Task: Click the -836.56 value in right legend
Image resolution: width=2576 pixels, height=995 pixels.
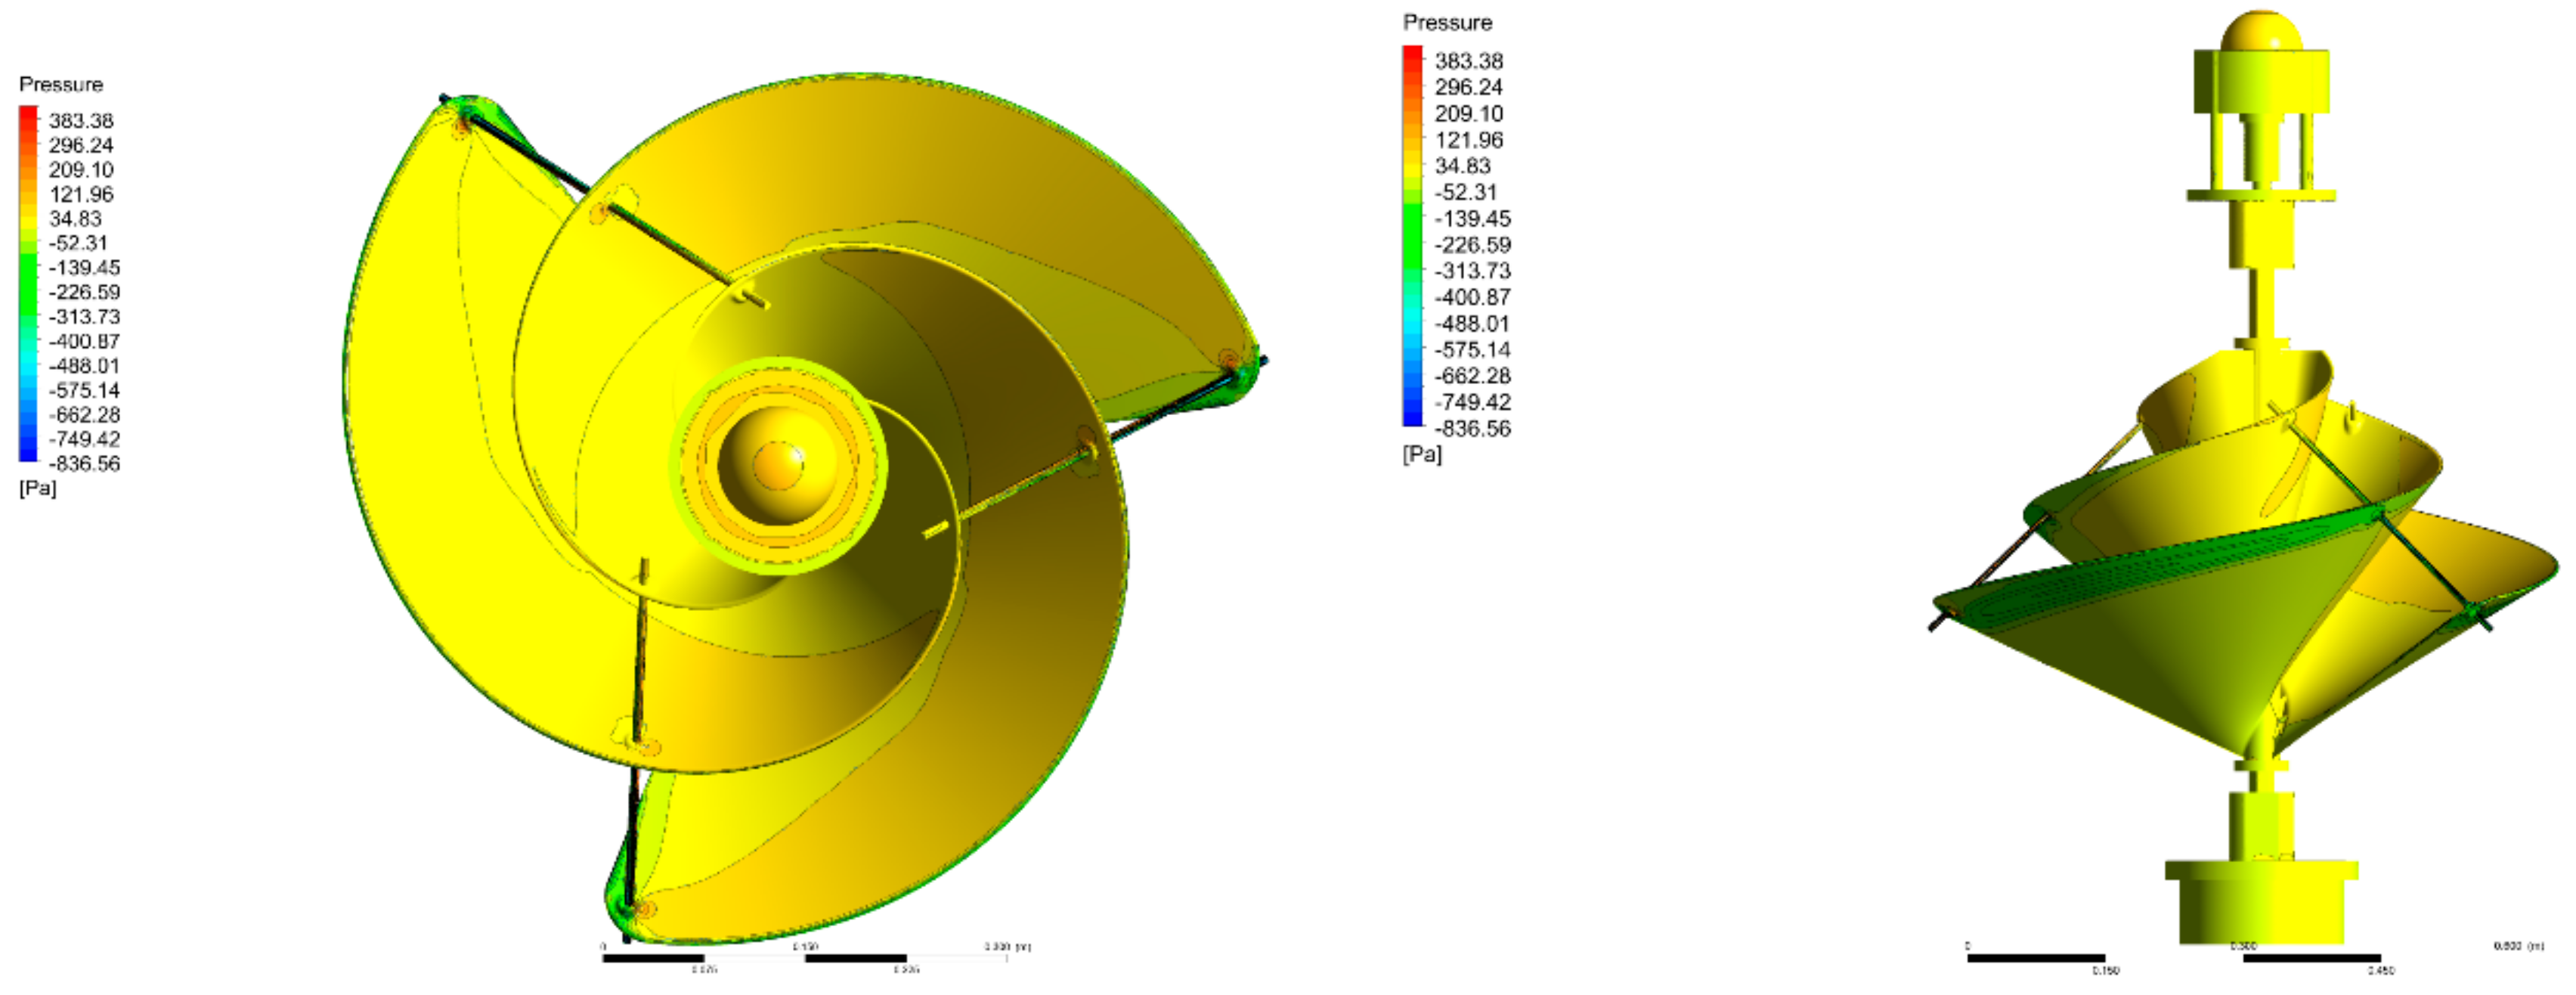Action: coord(1472,429)
